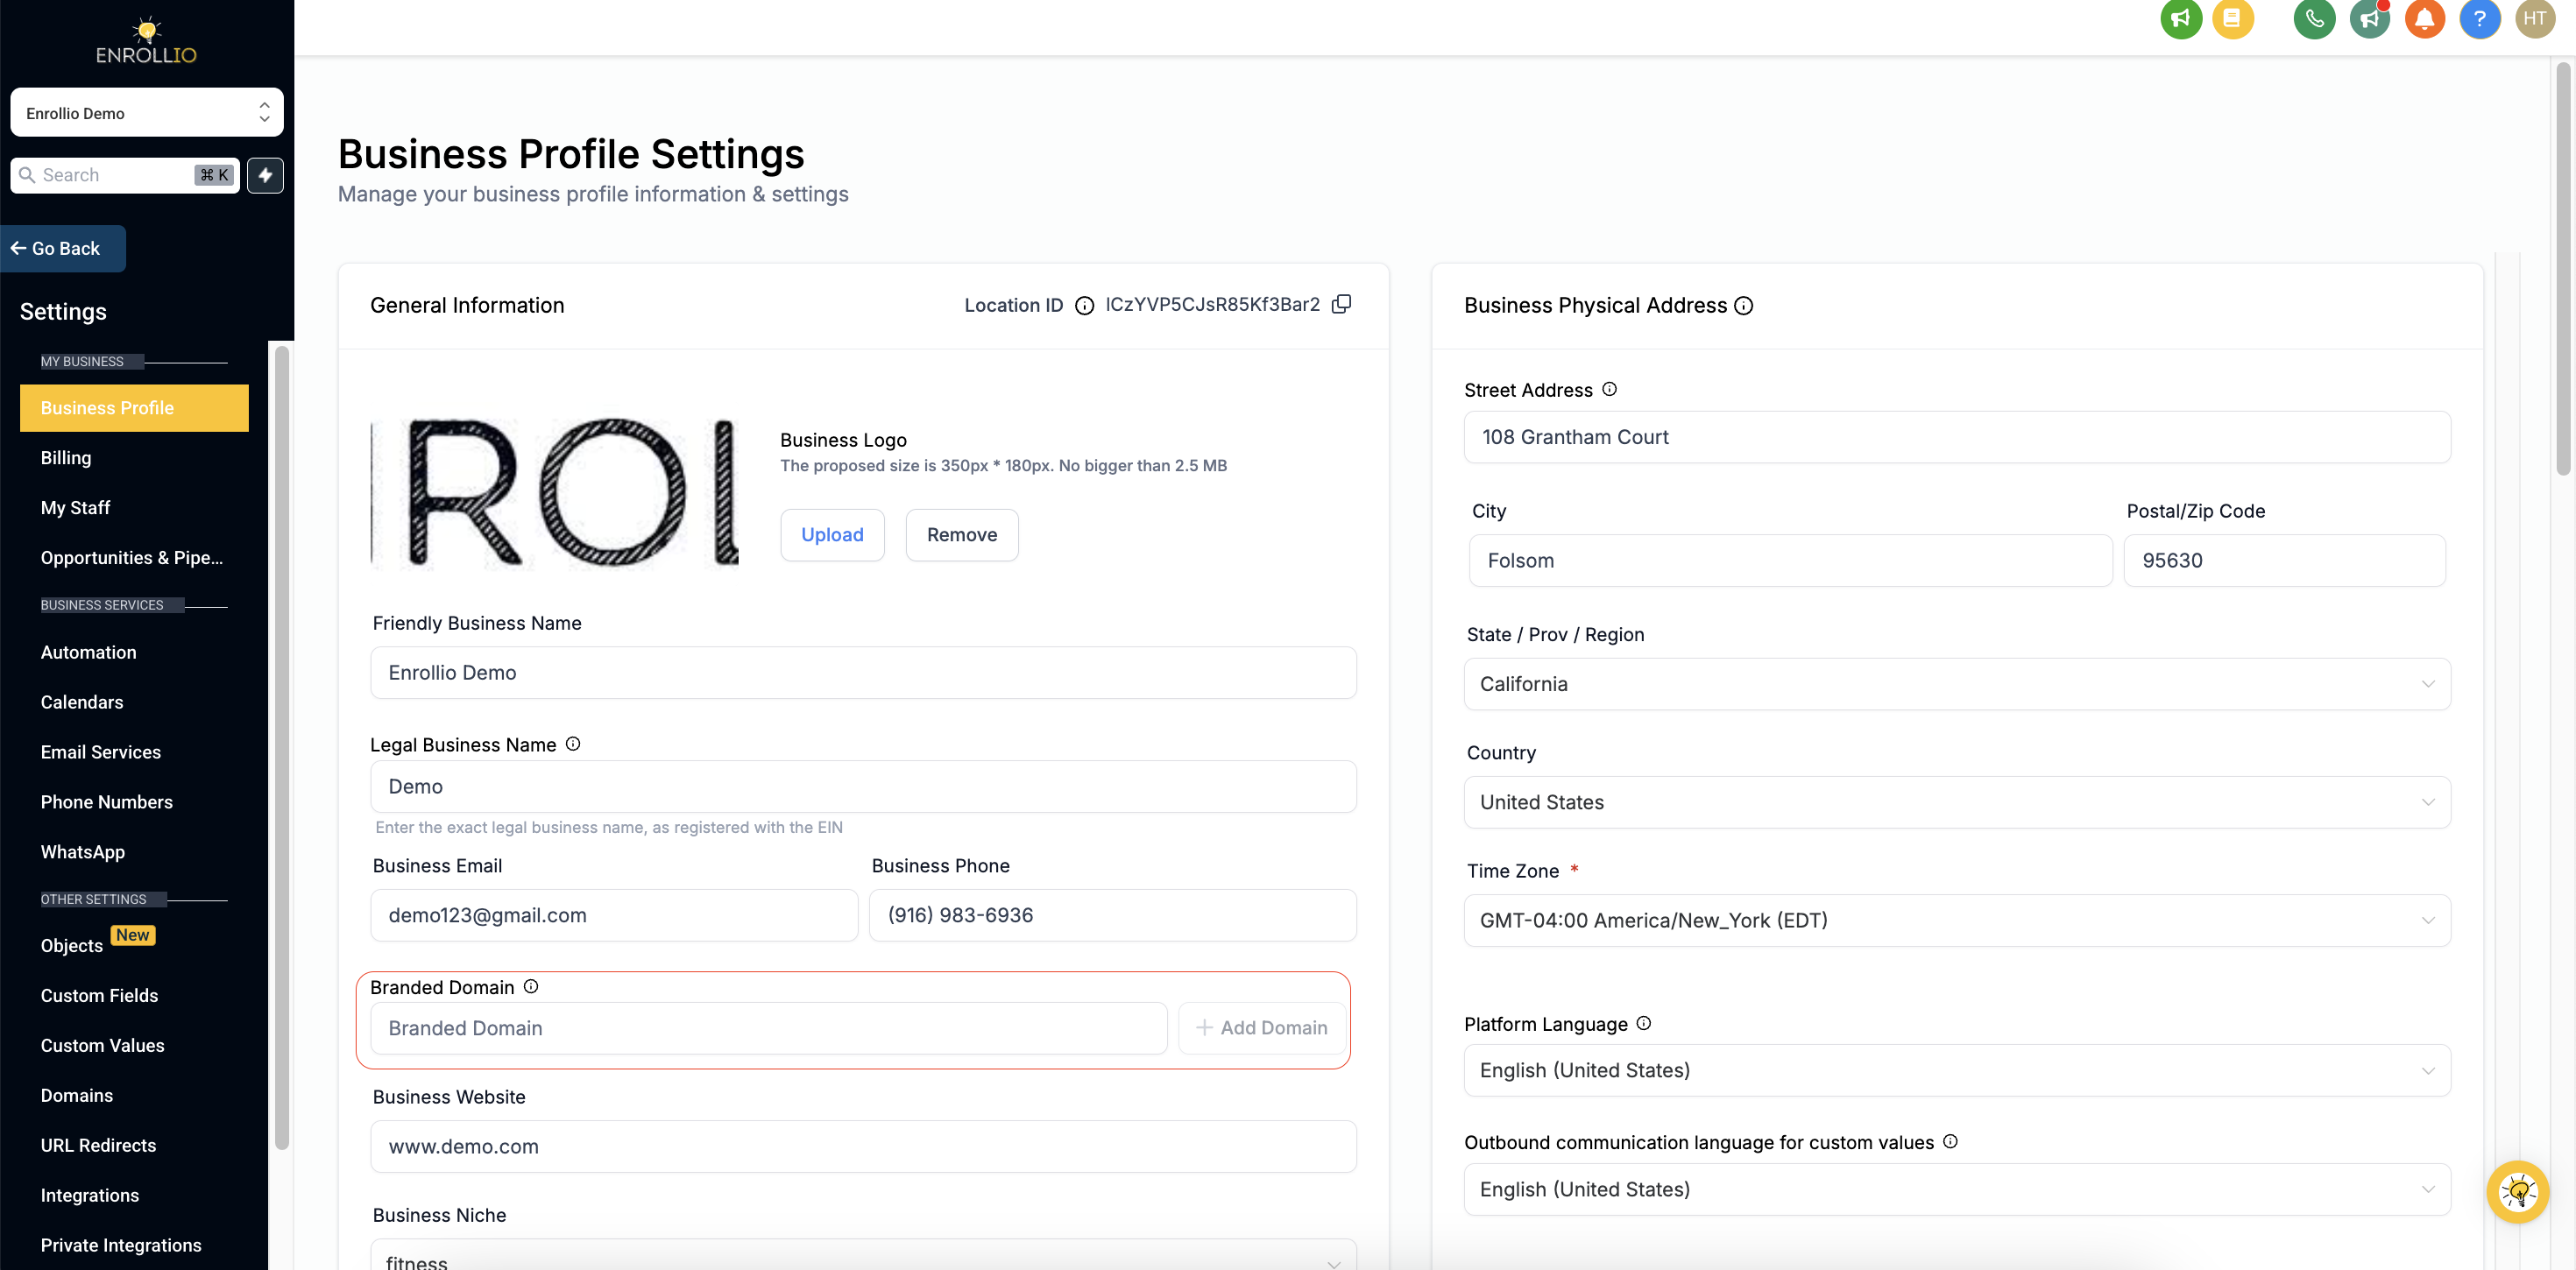
Task: Open the yellow book guide icon
Action: (x=2232, y=18)
